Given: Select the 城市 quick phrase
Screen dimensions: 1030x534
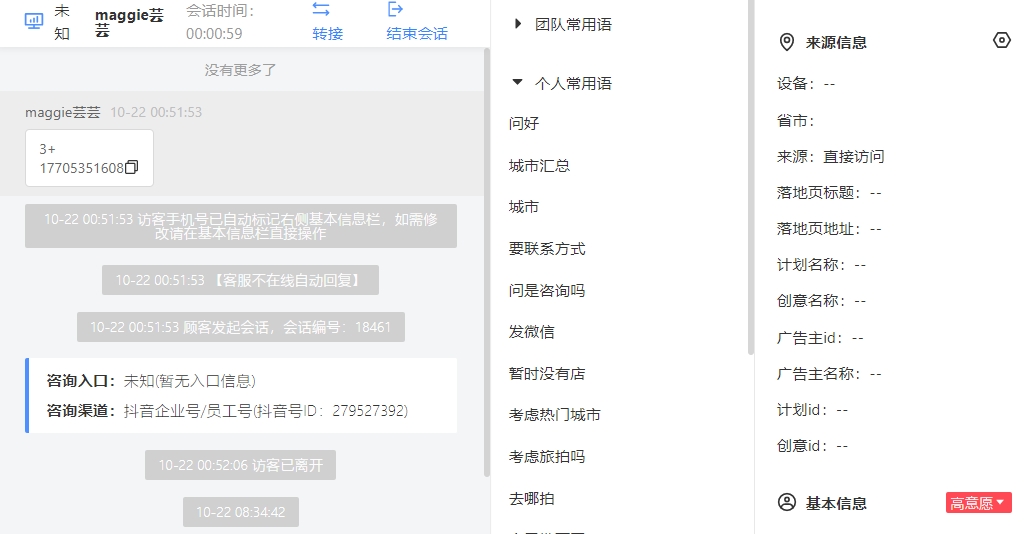Looking at the screenshot, I should click(x=524, y=207).
